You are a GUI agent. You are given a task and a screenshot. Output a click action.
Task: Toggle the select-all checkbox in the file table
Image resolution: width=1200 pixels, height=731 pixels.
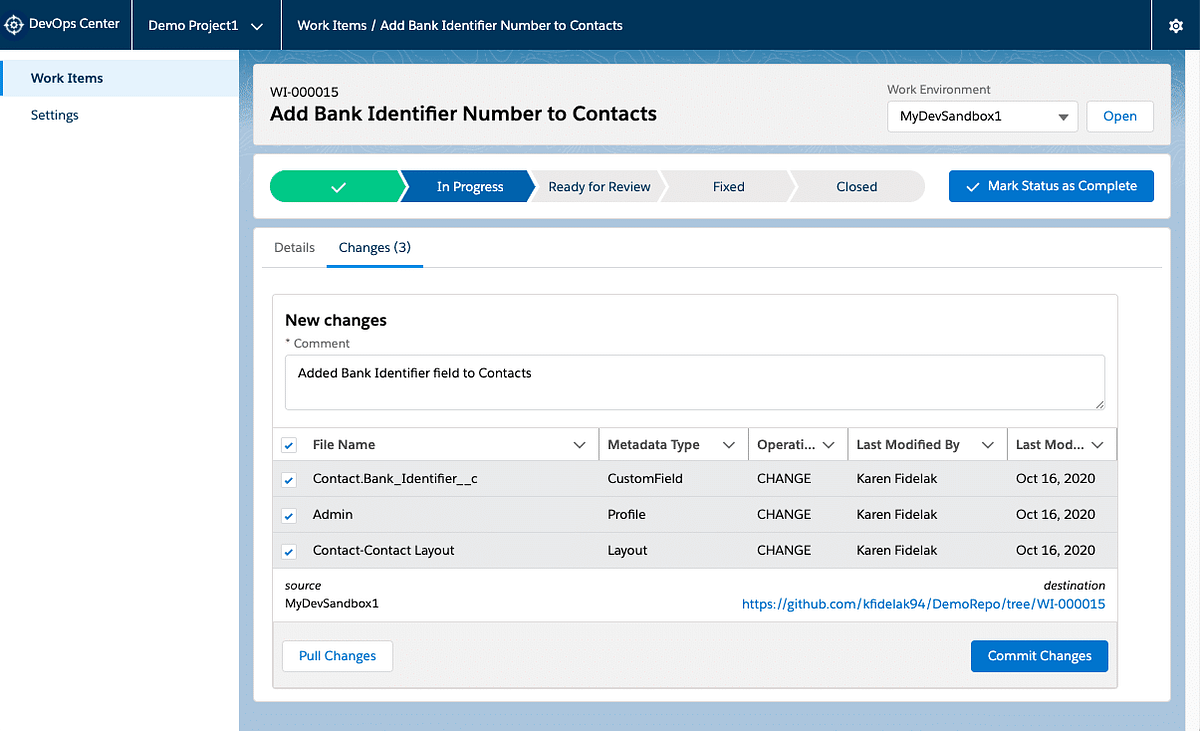coord(288,443)
